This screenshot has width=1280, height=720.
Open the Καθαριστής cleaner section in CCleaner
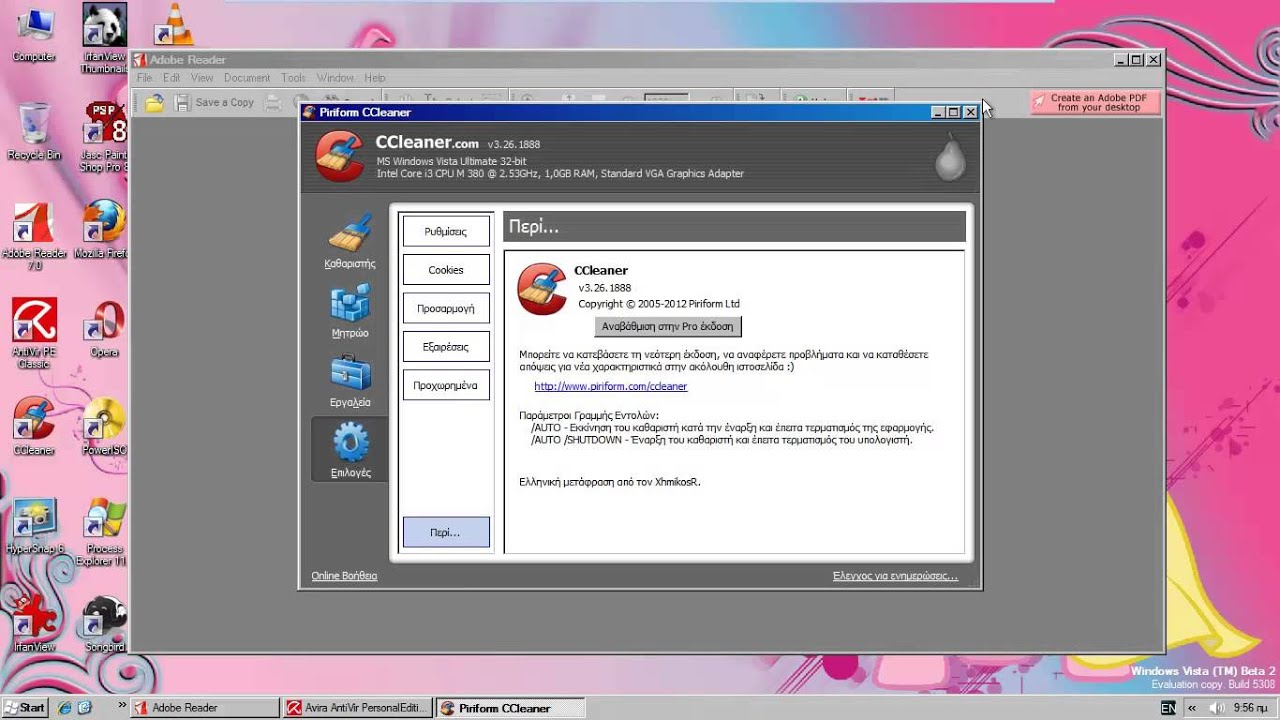click(x=350, y=241)
